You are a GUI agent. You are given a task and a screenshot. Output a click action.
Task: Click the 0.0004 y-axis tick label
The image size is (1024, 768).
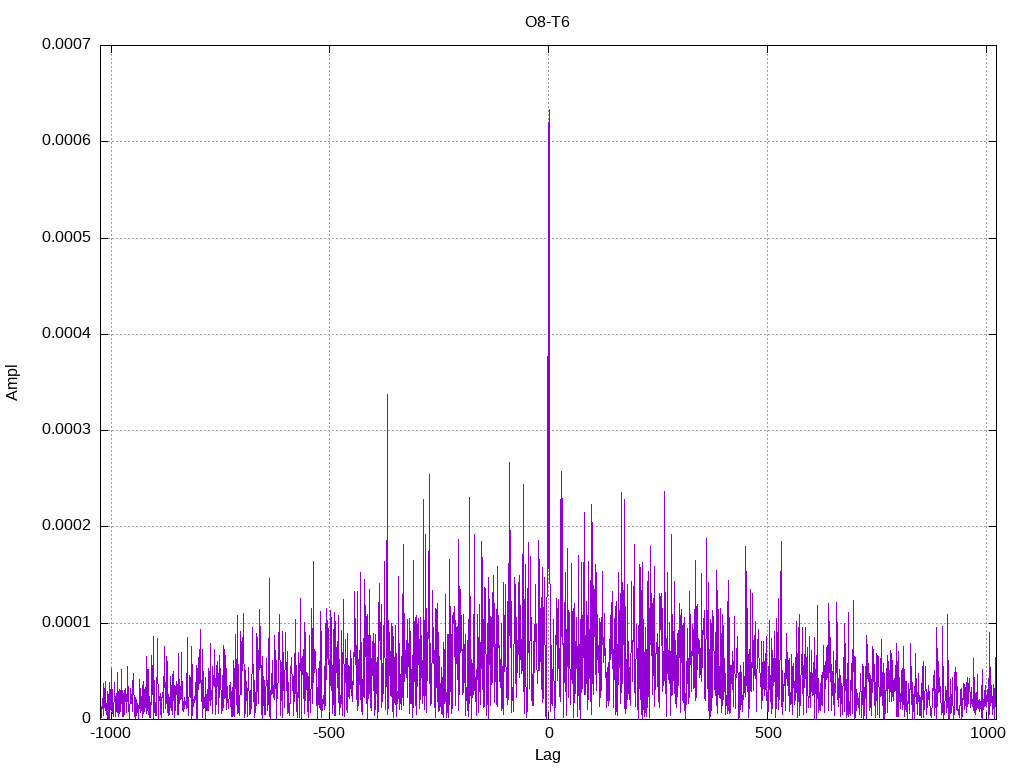(x=67, y=333)
